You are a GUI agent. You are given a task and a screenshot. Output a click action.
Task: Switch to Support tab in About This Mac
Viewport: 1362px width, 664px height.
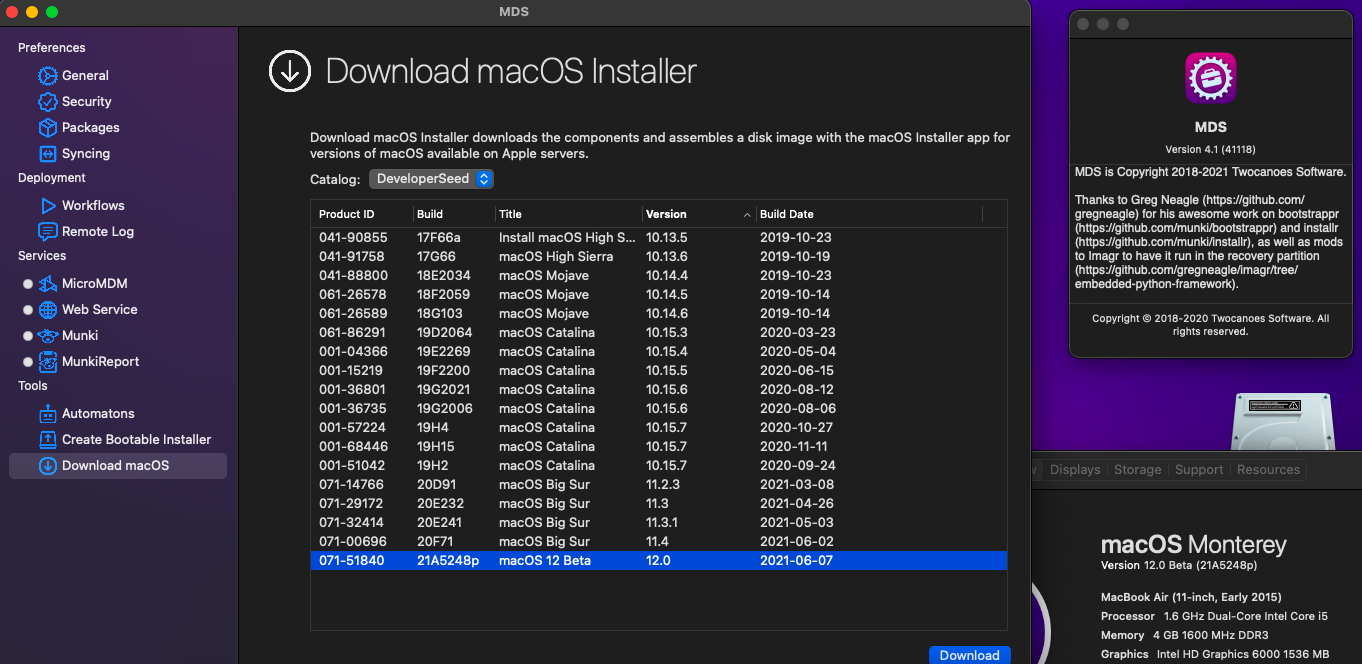pos(1199,470)
